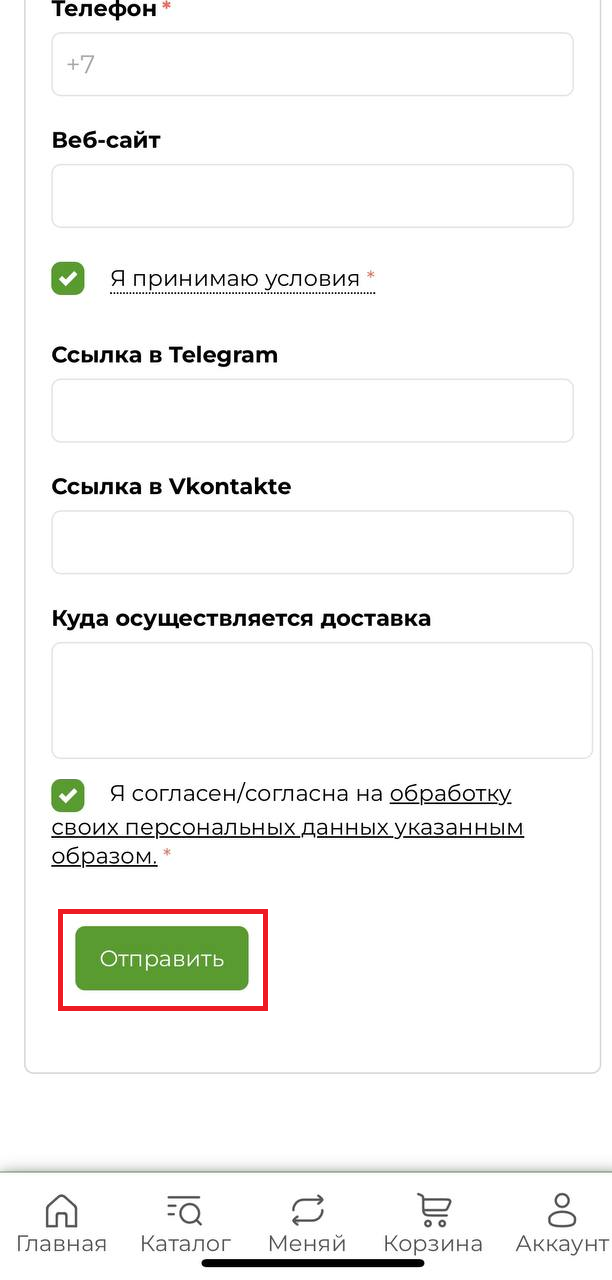Go to the Корзина tab label
Screen dimensions: 612x1280
point(433,1245)
